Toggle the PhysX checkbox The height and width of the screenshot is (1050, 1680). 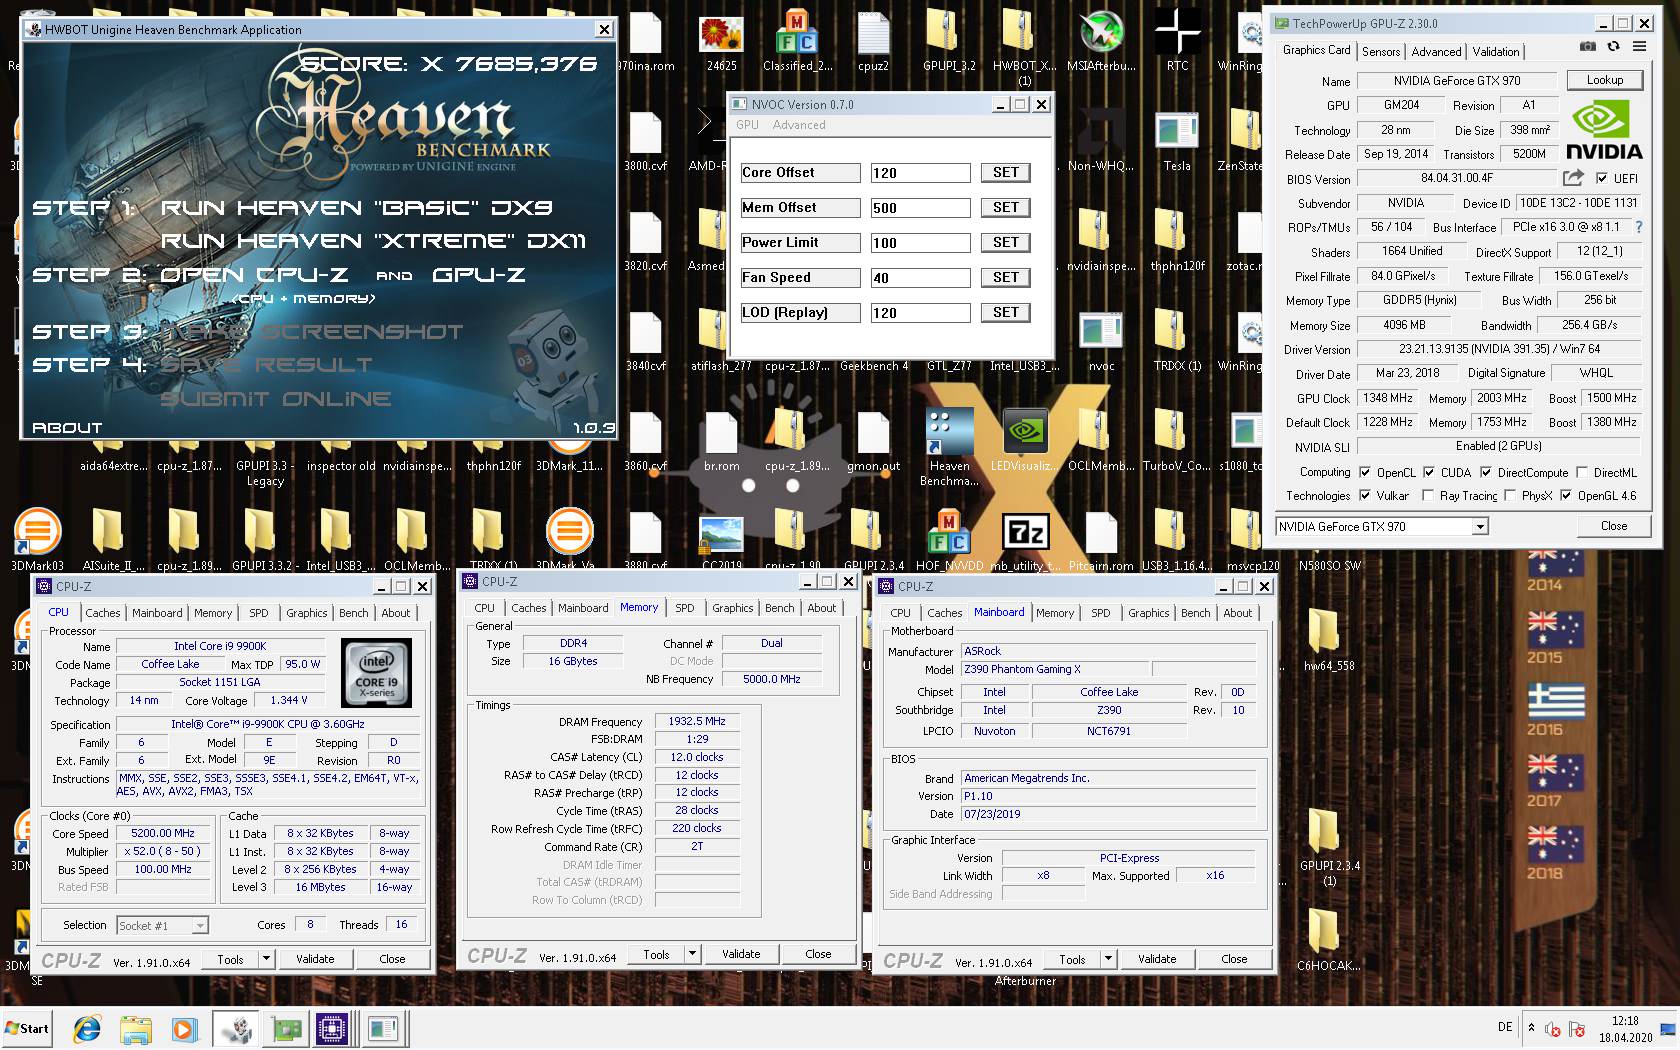click(x=1510, y=496)
